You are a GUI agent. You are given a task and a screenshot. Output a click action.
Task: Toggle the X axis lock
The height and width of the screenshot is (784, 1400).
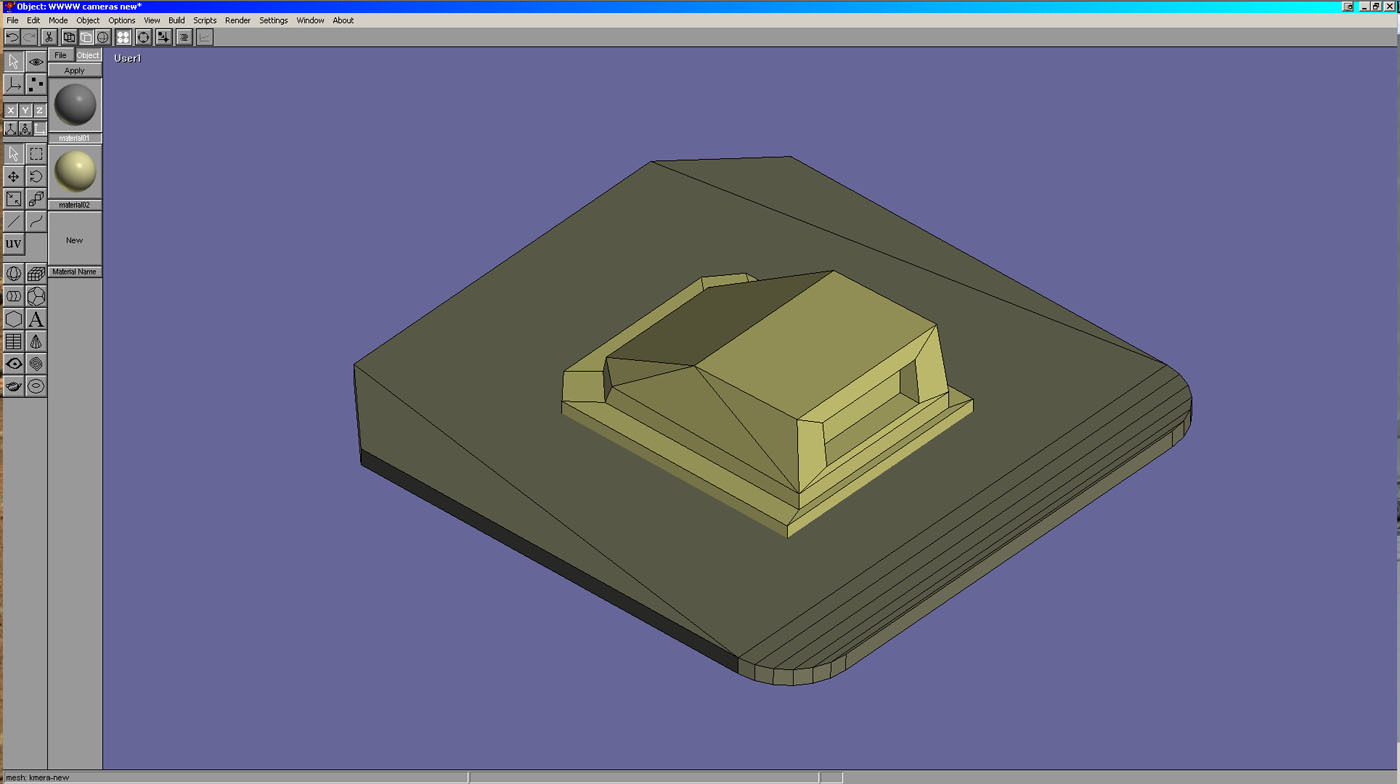click(11, 110)
